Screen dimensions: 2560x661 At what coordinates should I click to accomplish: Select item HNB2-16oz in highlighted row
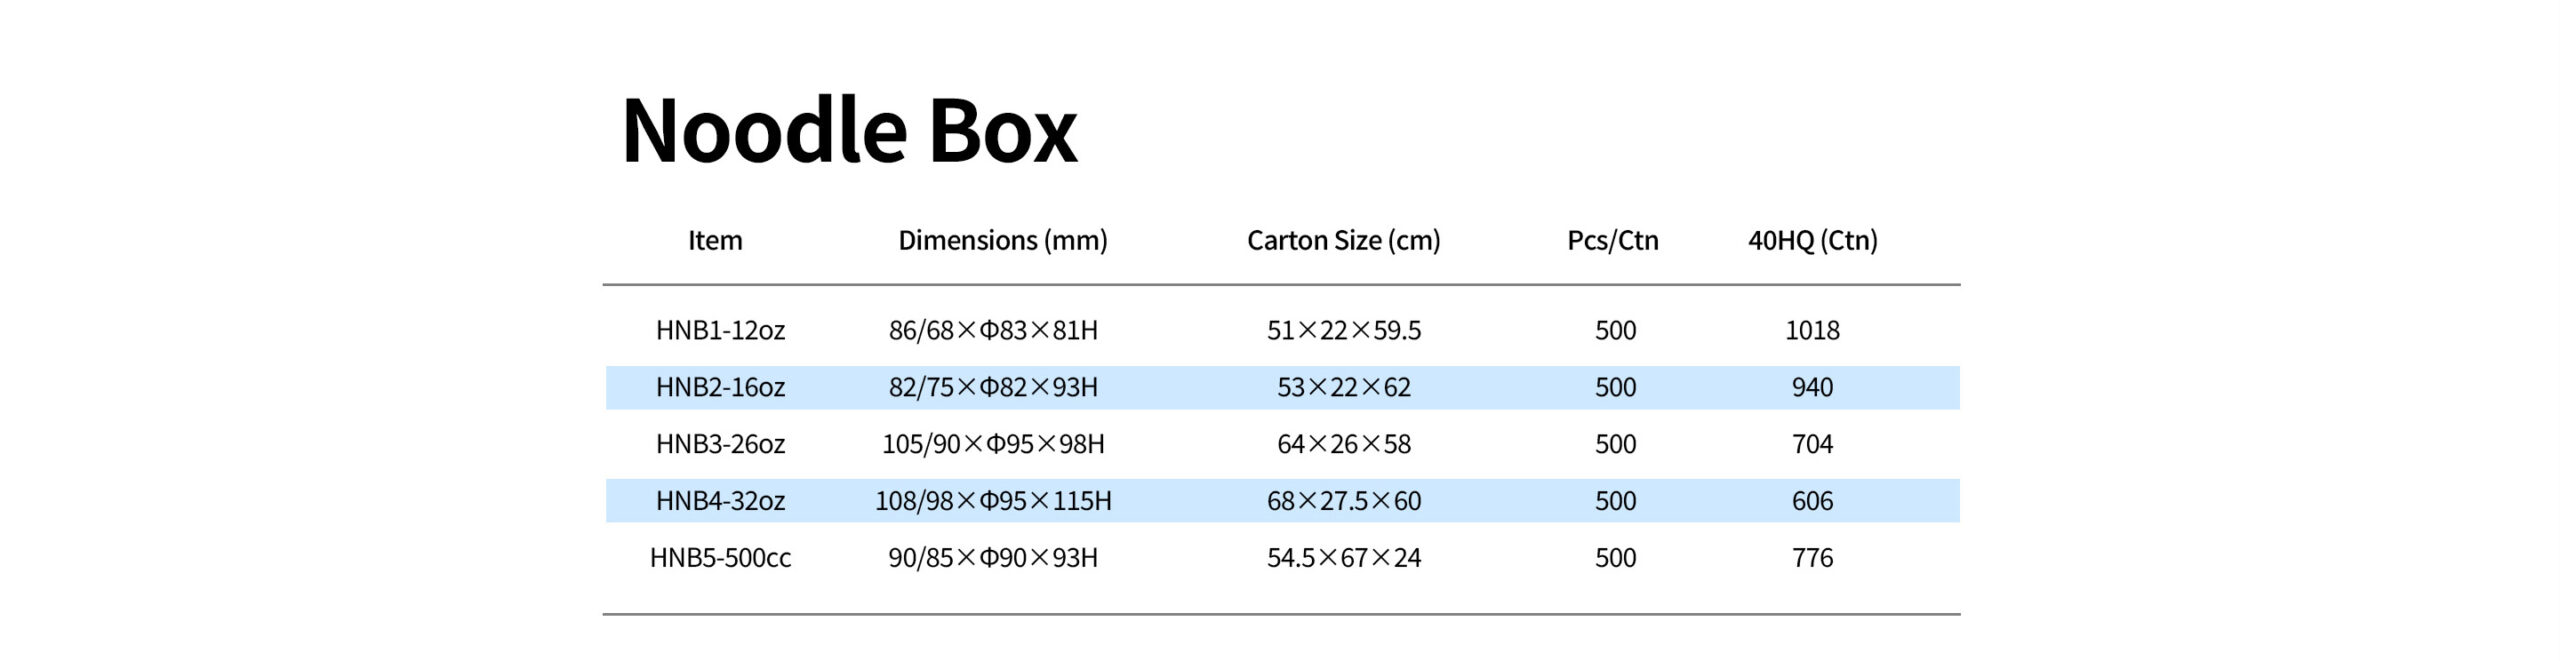click(720, 387)
